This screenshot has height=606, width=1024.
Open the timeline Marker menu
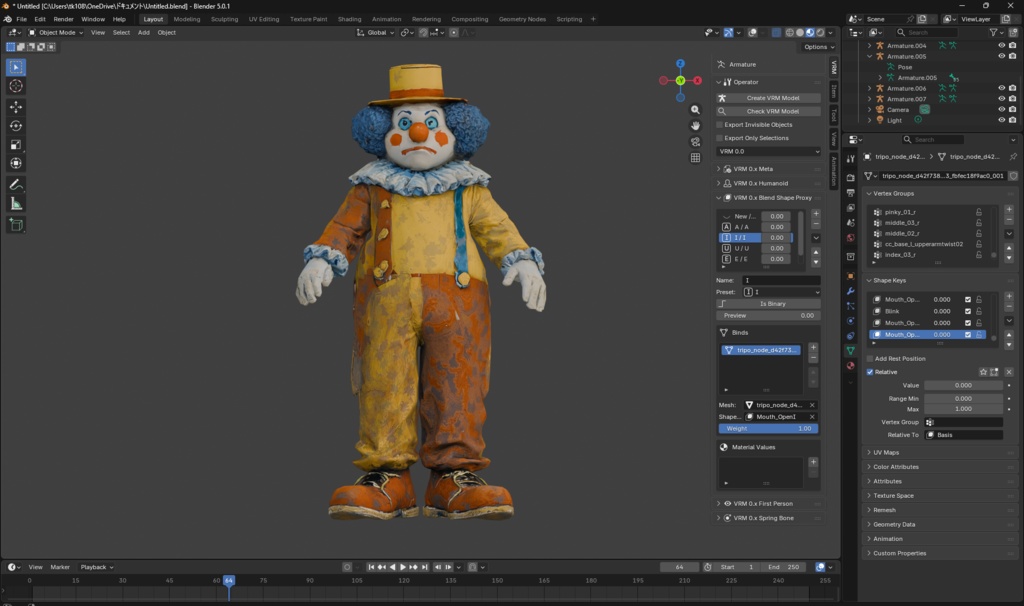(x=60, y=567)
